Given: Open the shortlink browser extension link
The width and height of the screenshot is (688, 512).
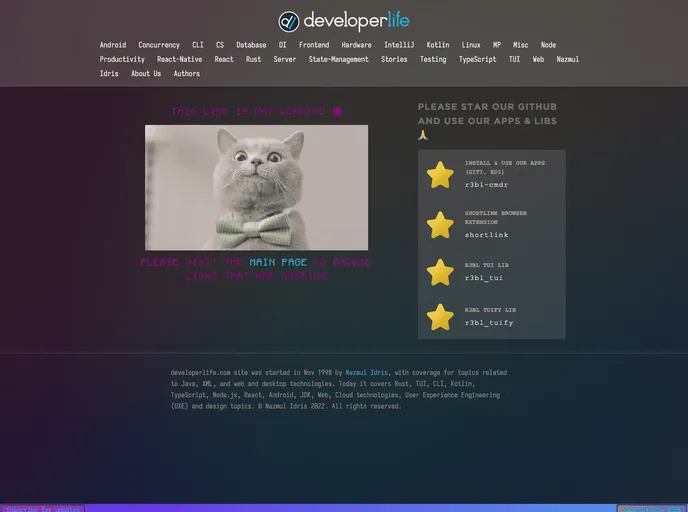Looking at the screenshot, I should [486, 235].
